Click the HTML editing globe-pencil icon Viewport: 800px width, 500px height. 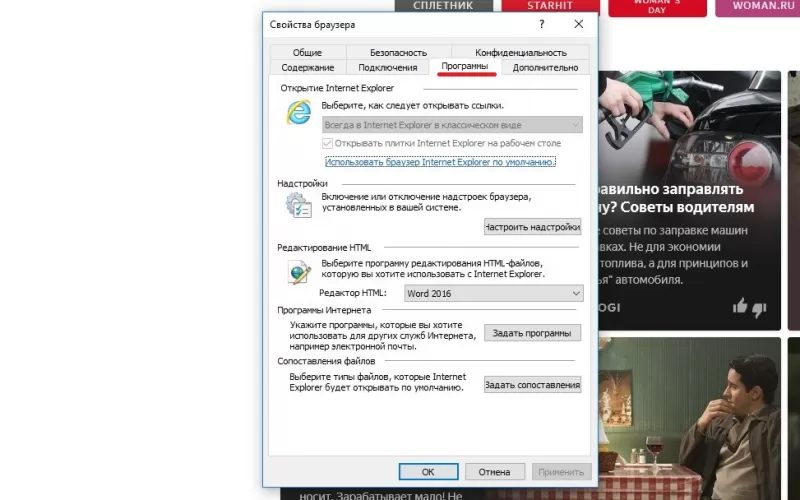(299, 272)
